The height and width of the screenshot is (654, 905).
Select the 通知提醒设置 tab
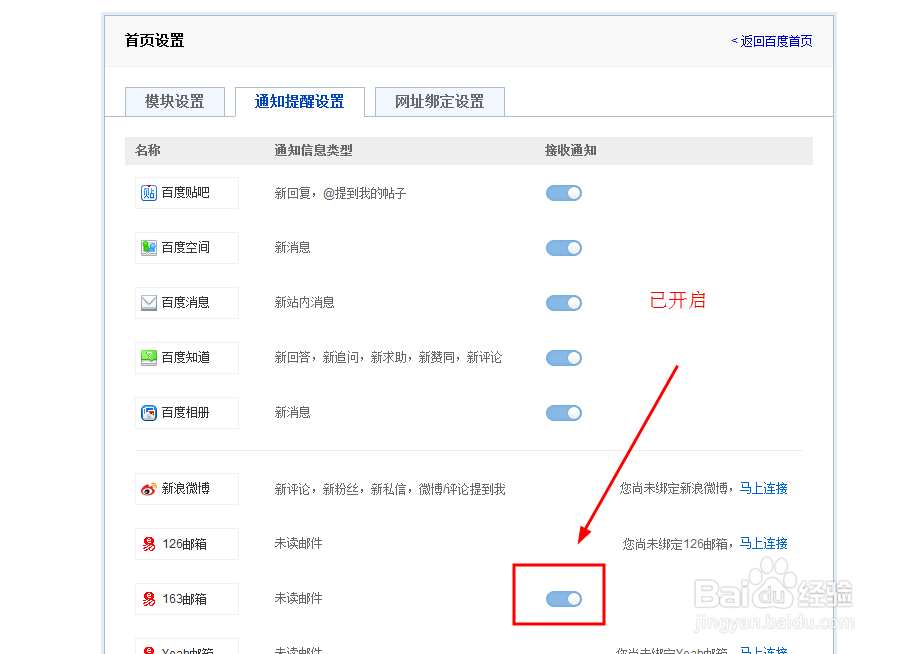300,102
